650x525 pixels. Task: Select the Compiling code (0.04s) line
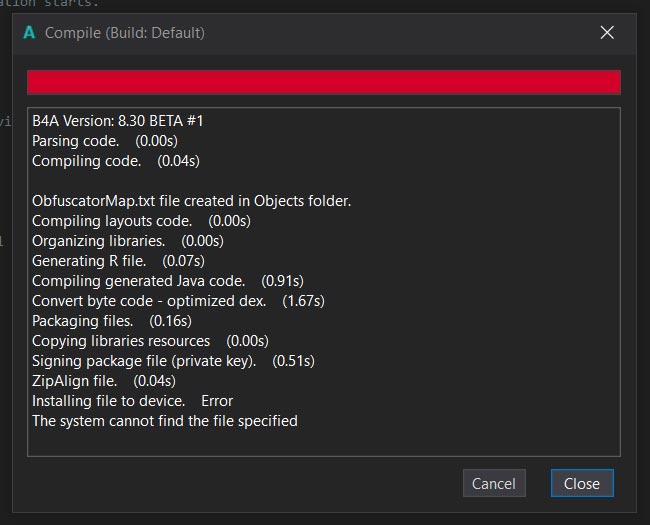point(116,160)
